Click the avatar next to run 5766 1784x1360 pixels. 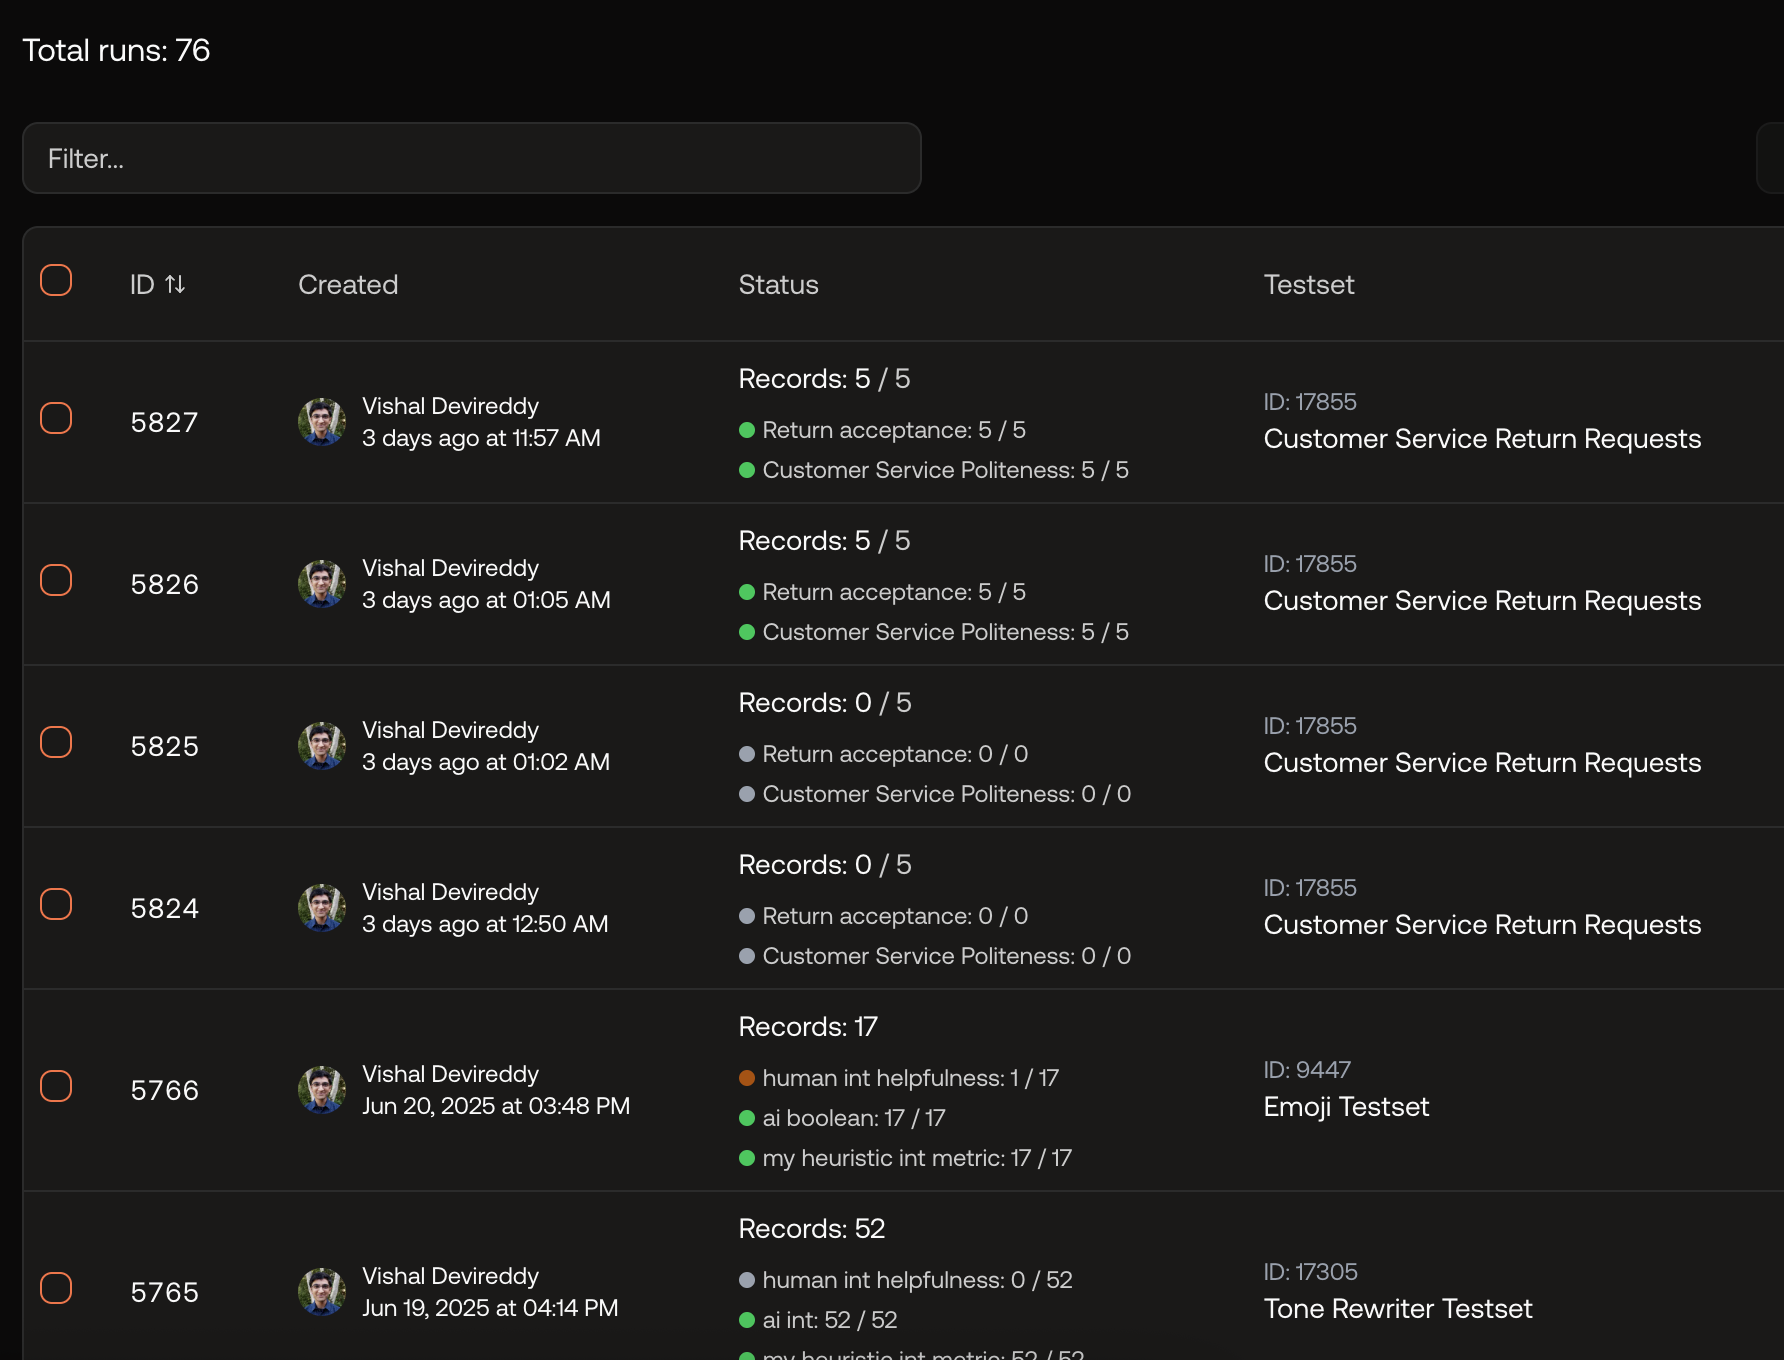click(x=322, y=1090)
